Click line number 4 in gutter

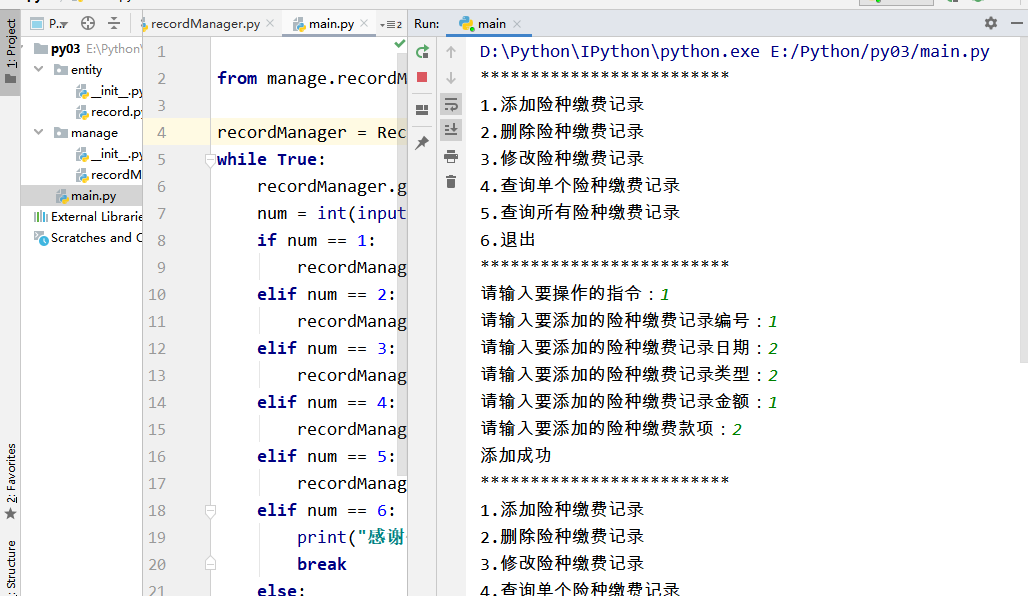tap(161, 132)
